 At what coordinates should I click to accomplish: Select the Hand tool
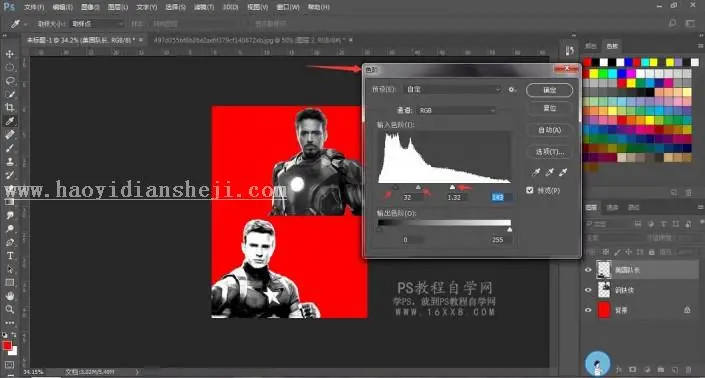(x=9, y=296)
